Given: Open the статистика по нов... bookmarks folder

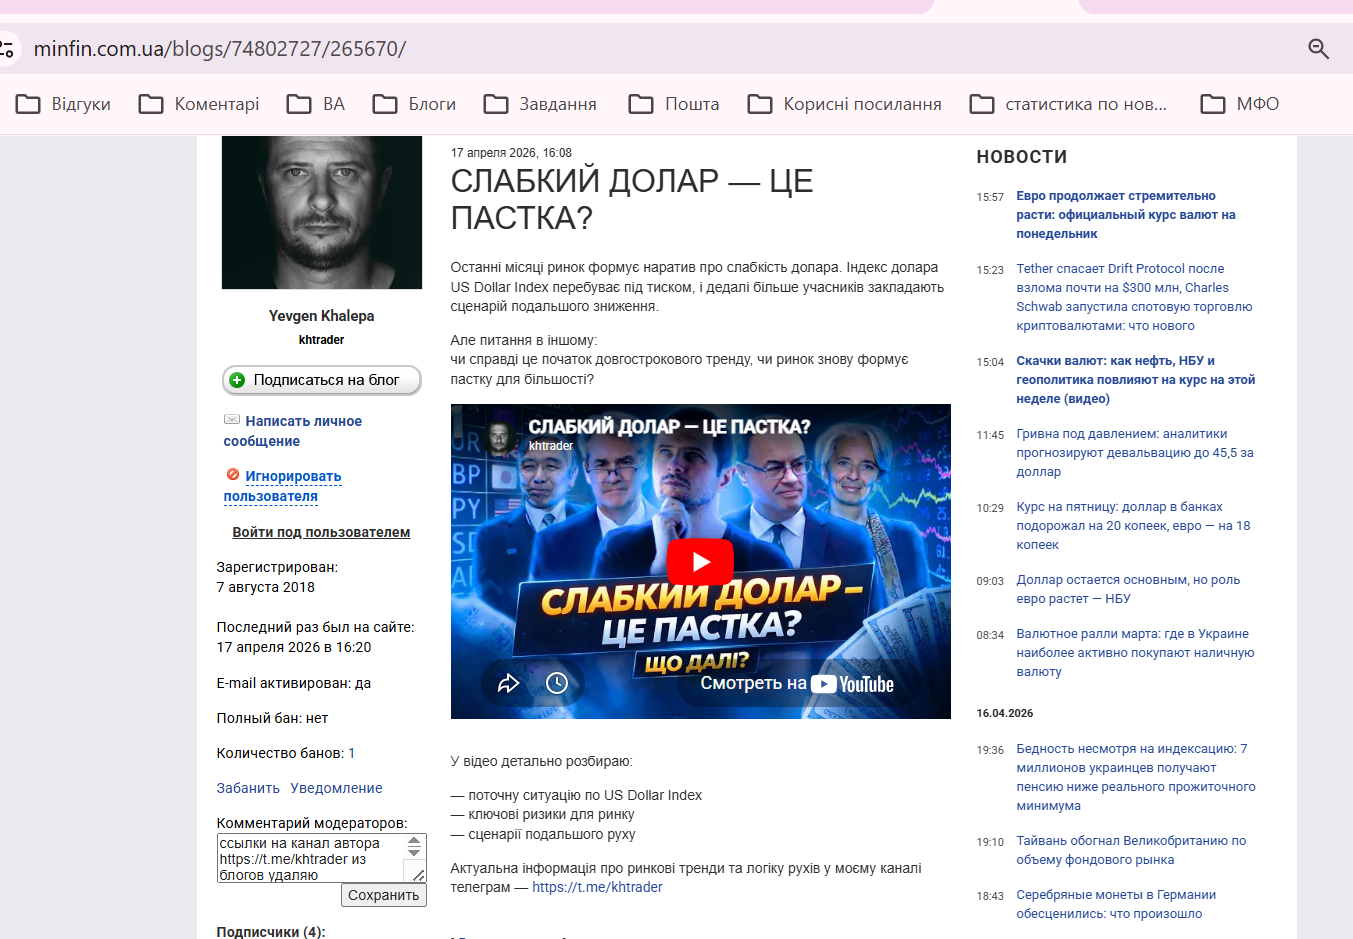Looking at the screenshot, I should pyautogui.click(x=1069, y=104).
